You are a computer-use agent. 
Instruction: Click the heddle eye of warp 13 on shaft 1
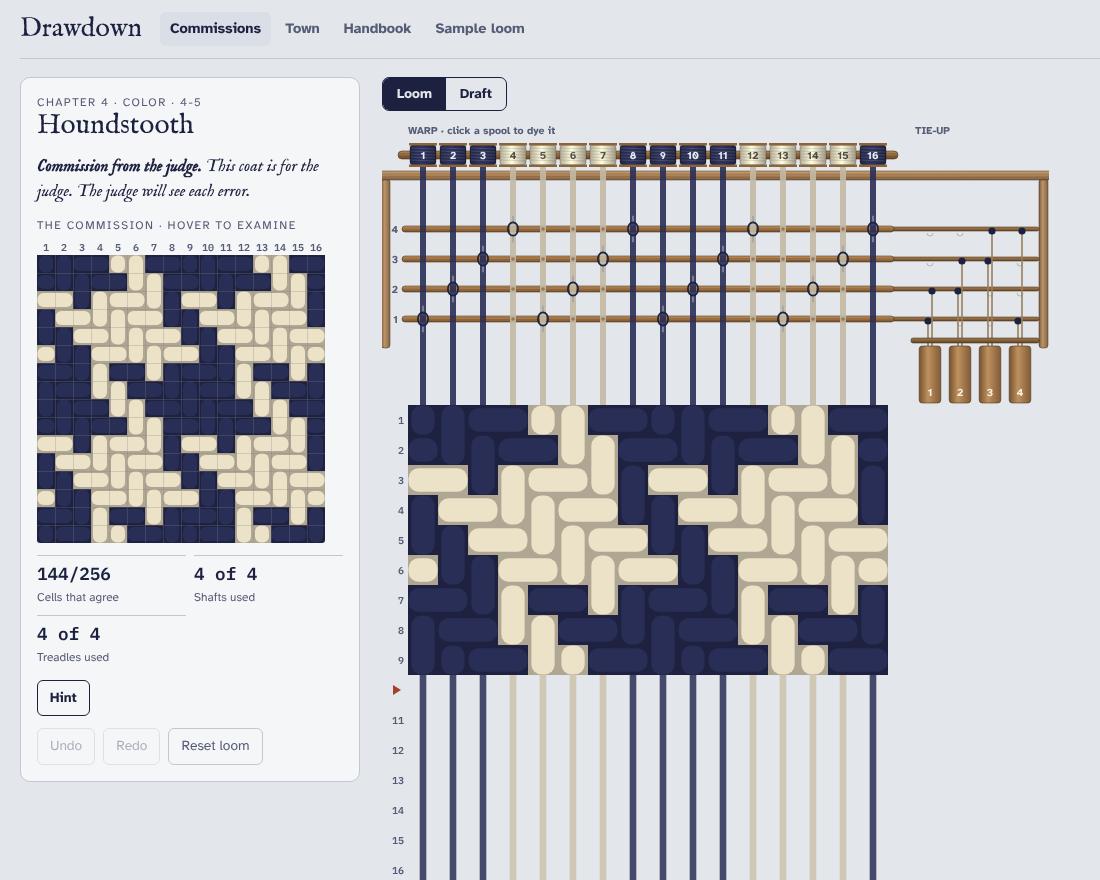tap(783, 319)
